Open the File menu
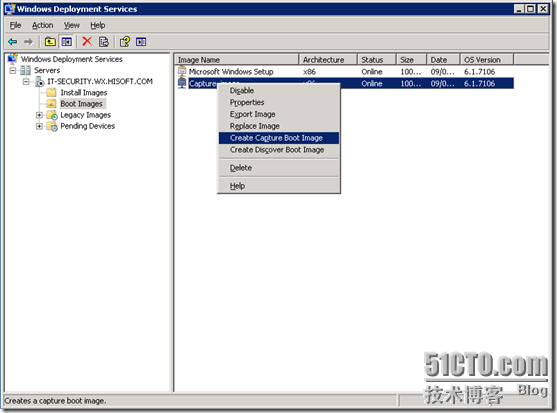This screenshot has height=413, width=557. [15, 25]
